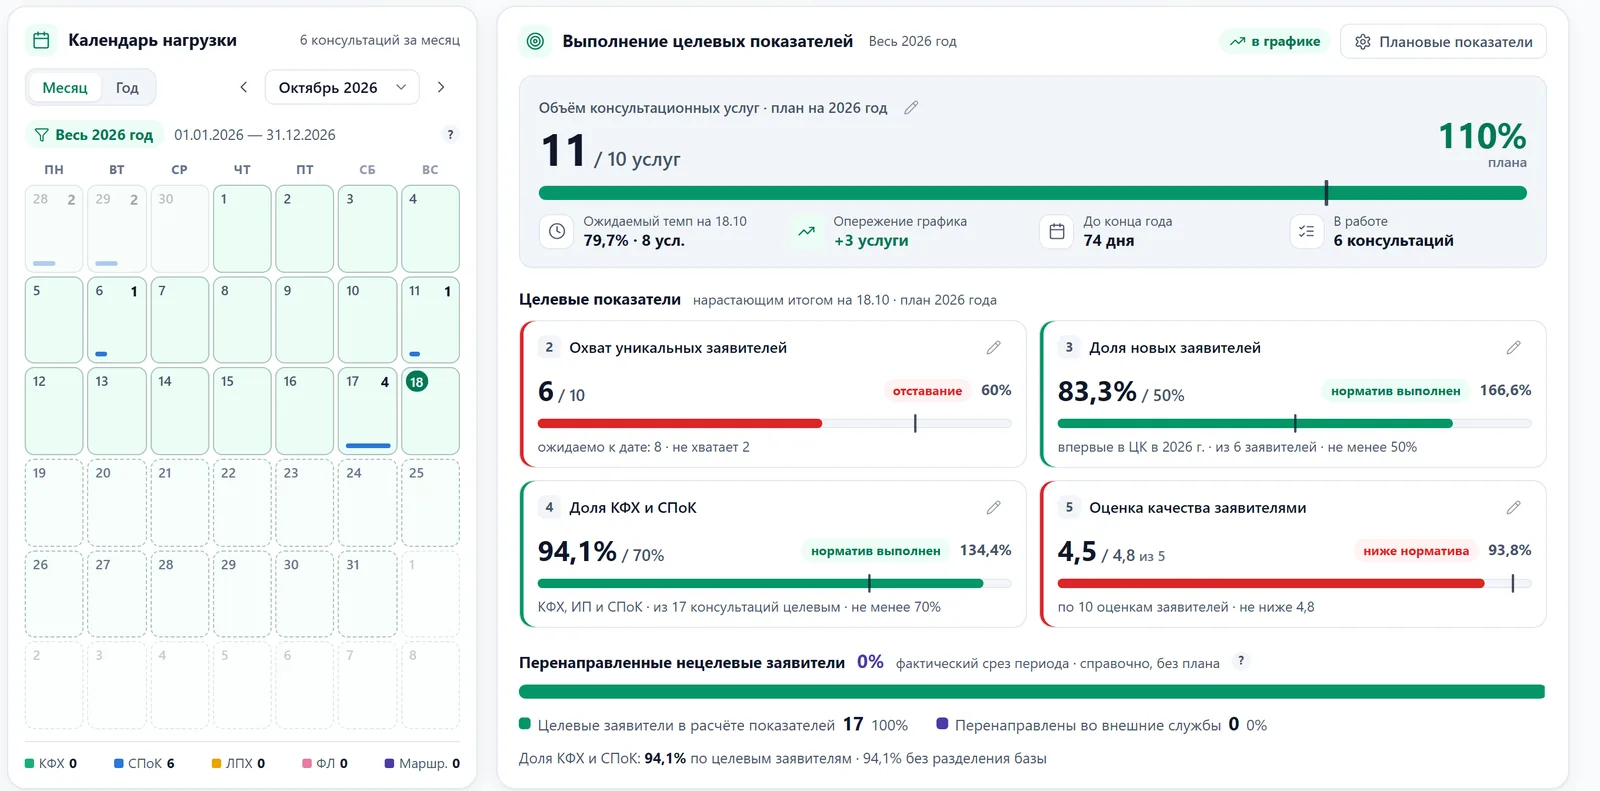
Task: Edit plan pencil next to план на 2026 год
Action: 911,107
